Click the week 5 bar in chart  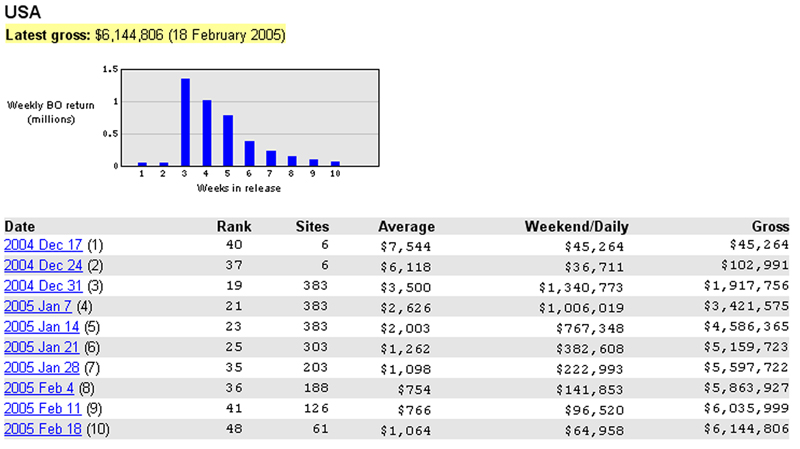[x=228, y=140]
